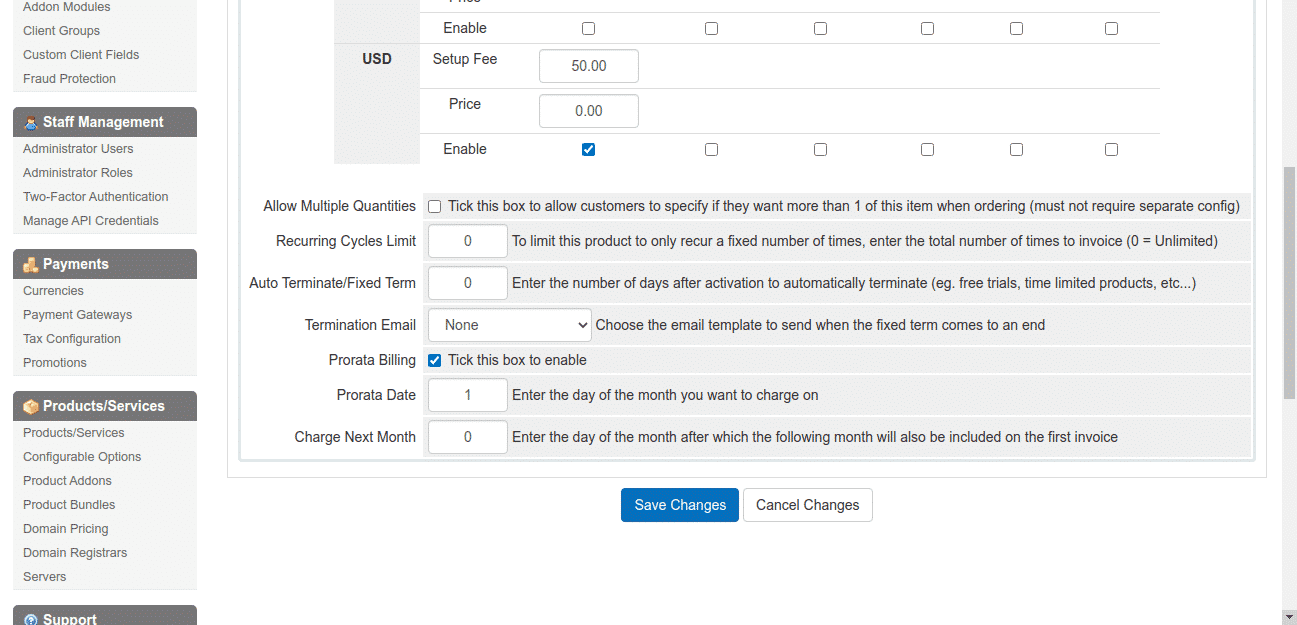1297x625 pixels.
Task: Open Domain Pricing settings
Action: point(66,529)
